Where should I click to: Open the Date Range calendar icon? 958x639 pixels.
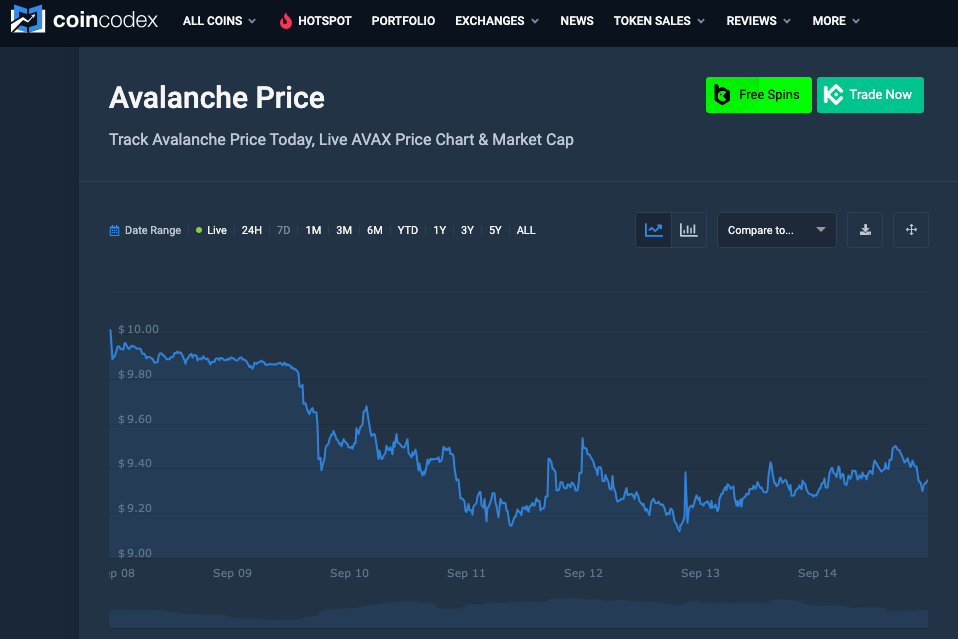coord(114,230)
